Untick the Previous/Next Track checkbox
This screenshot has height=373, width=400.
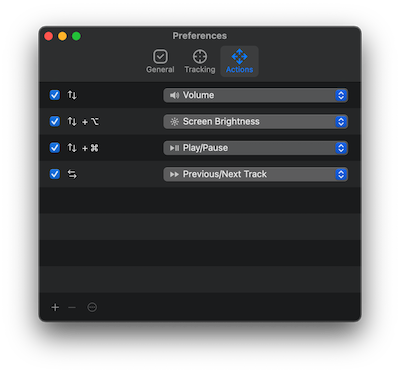coord(55,174)
